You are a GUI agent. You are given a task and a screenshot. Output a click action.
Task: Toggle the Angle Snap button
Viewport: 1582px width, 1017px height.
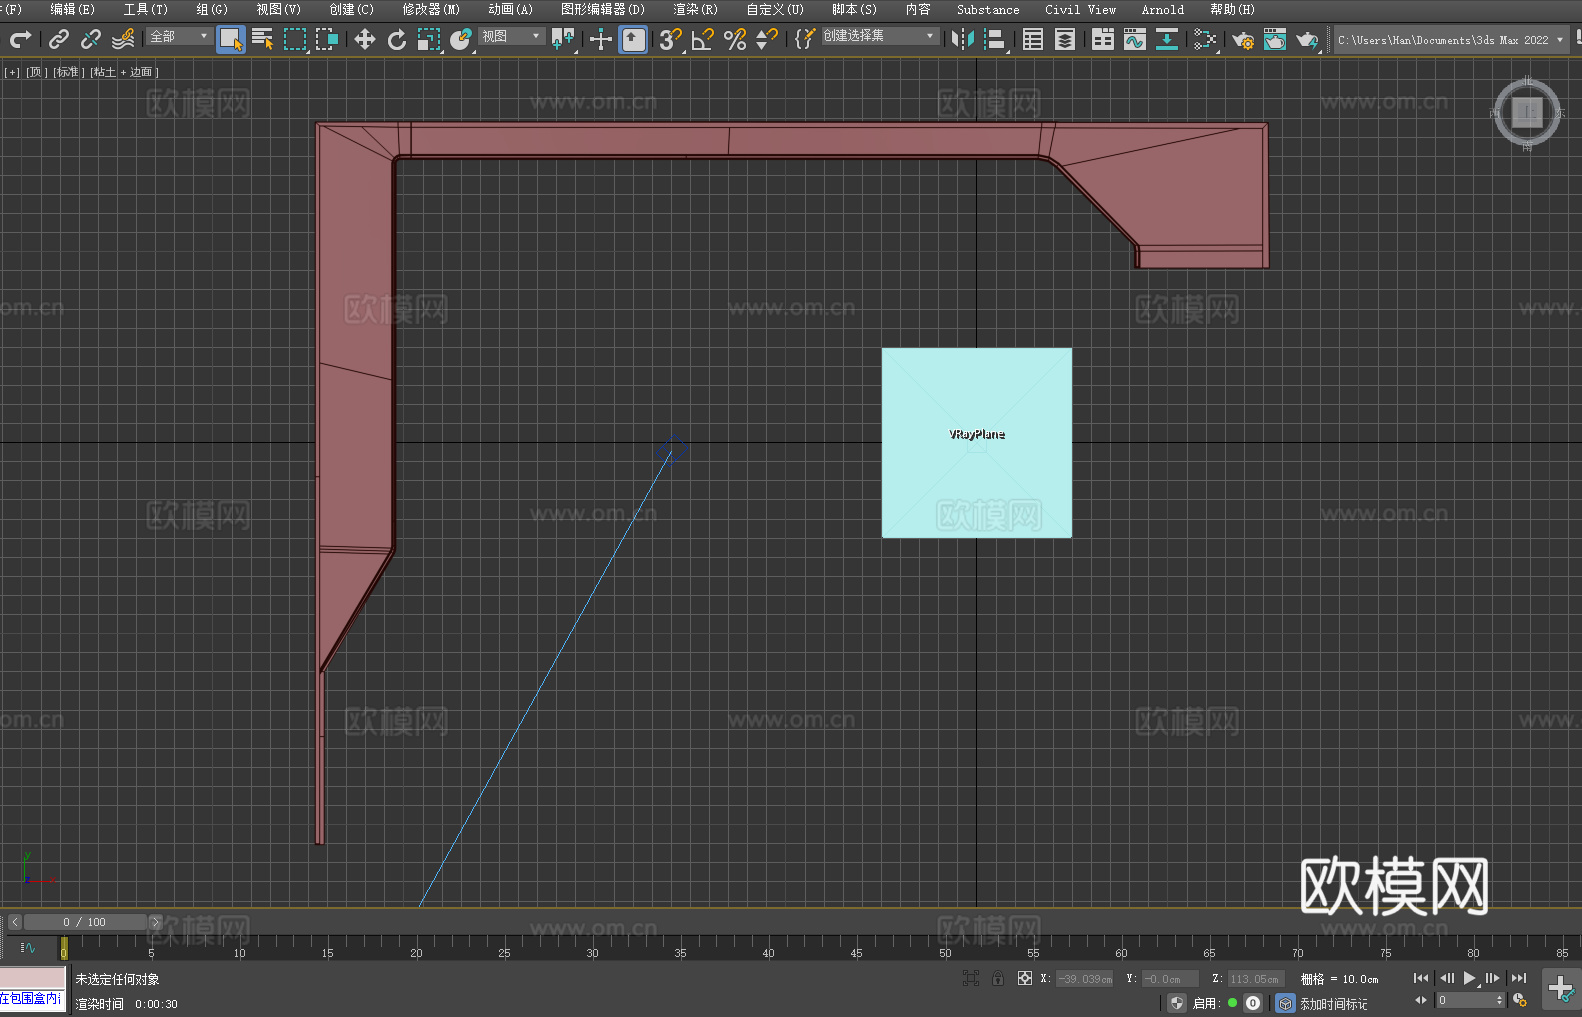[703, 39]
